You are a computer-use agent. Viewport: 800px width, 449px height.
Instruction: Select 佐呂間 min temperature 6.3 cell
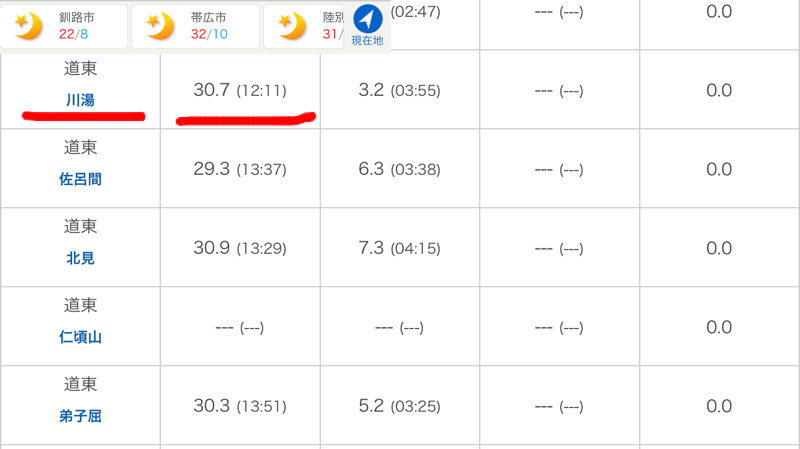(x=400, y=169)
